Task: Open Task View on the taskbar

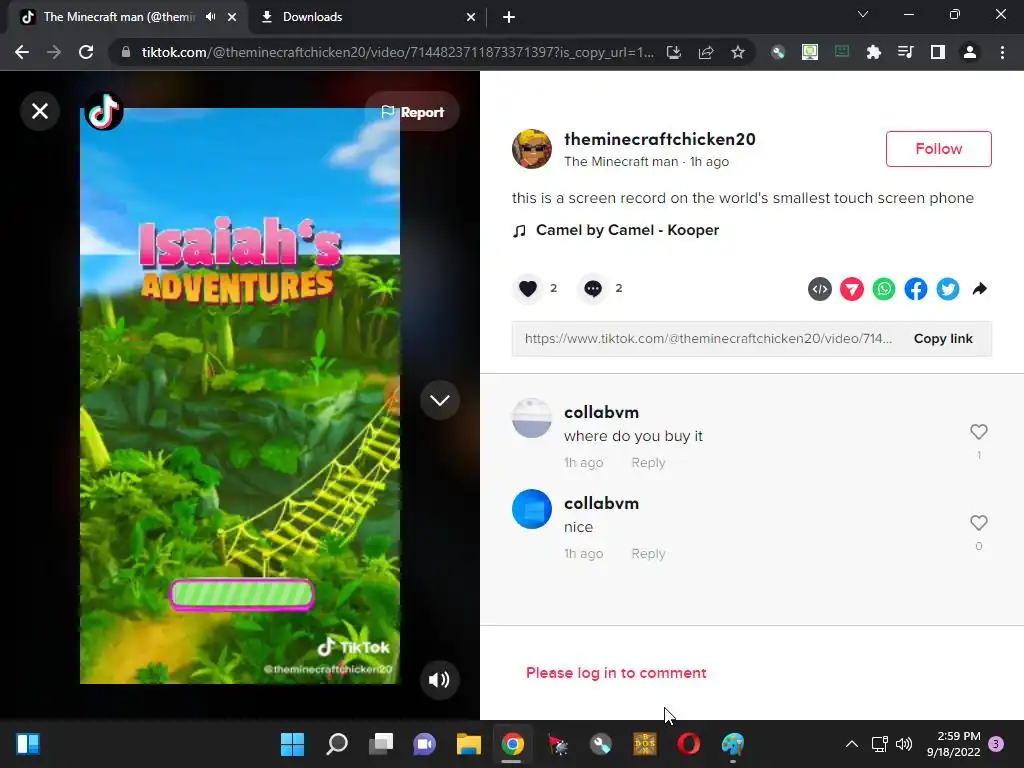Action: (381, 744)
